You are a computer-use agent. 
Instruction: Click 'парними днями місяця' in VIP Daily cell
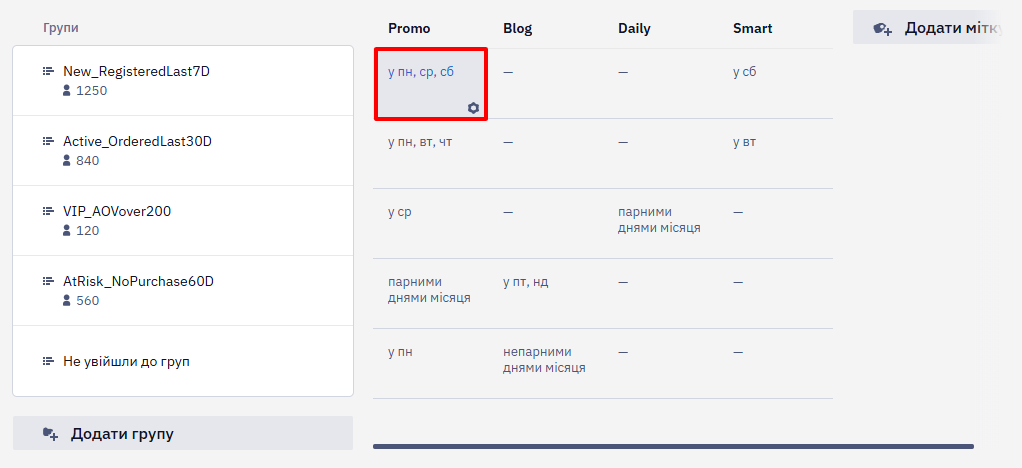pos(659,220)
